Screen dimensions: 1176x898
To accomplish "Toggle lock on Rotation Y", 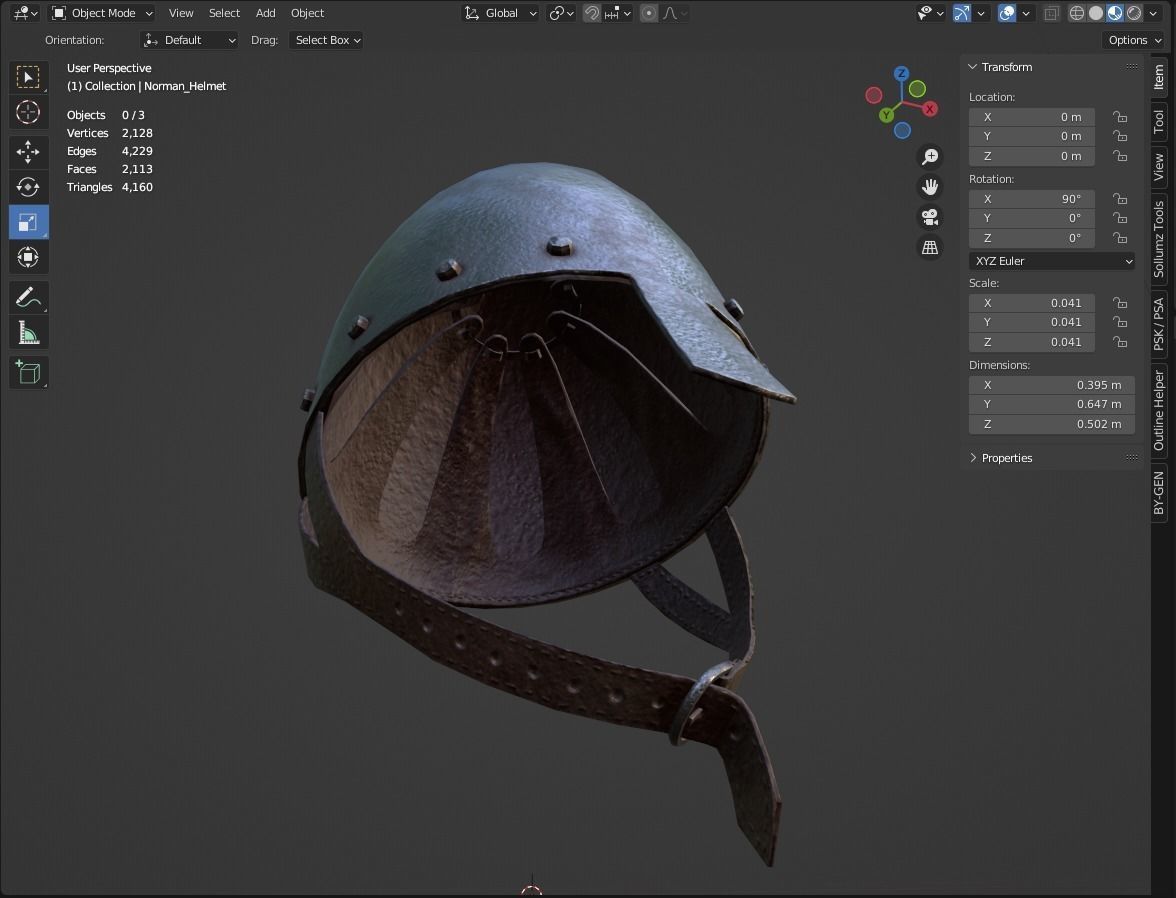I will coord(1120,218).
